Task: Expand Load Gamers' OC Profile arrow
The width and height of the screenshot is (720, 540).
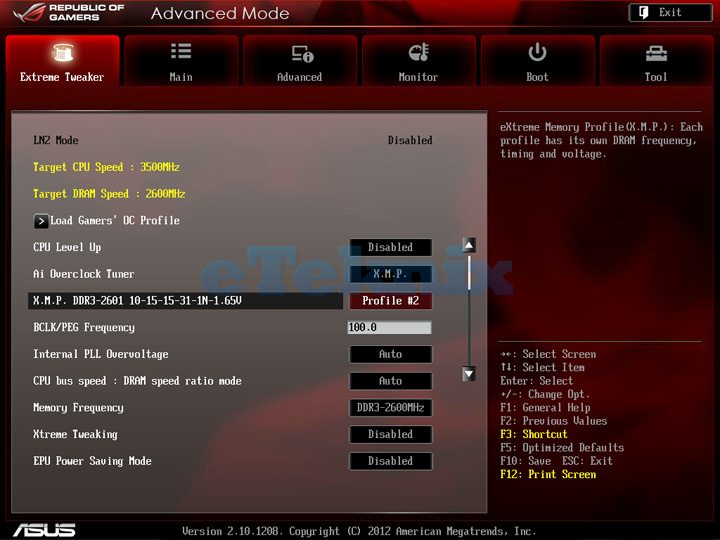Action: (41, 221)
